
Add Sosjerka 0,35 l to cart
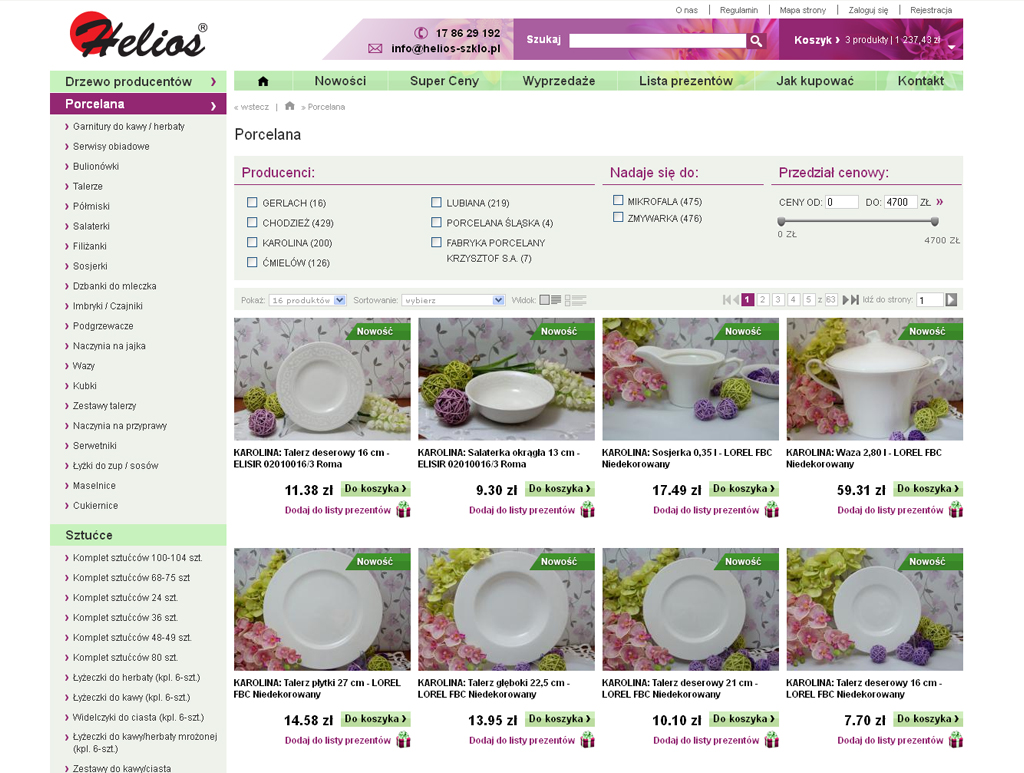pyautogui.click(x=743, y=488)
